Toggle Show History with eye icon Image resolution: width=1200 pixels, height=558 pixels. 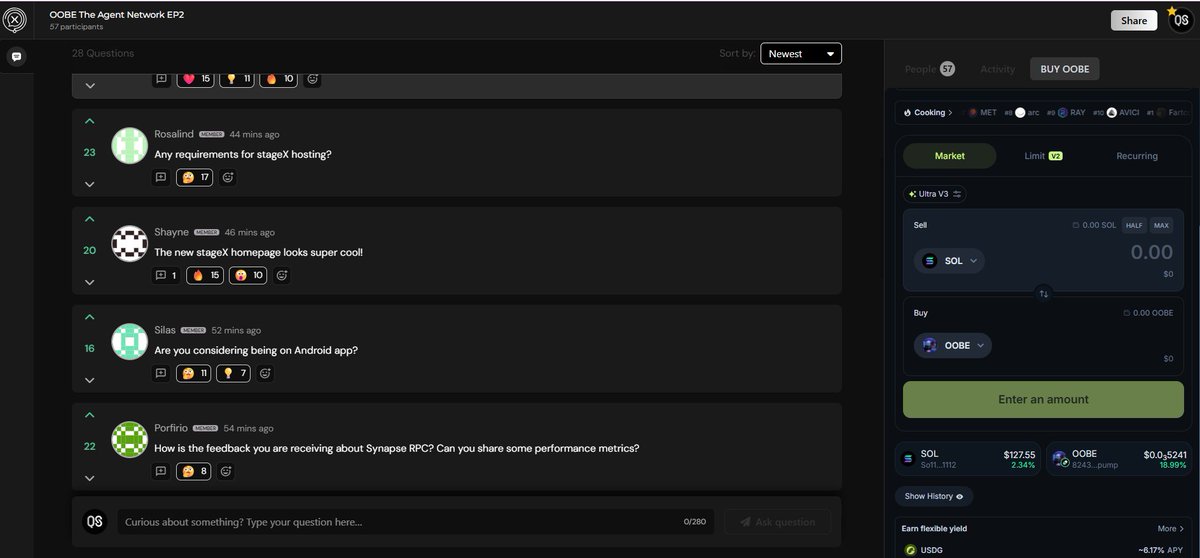click(x=934, y=496)
